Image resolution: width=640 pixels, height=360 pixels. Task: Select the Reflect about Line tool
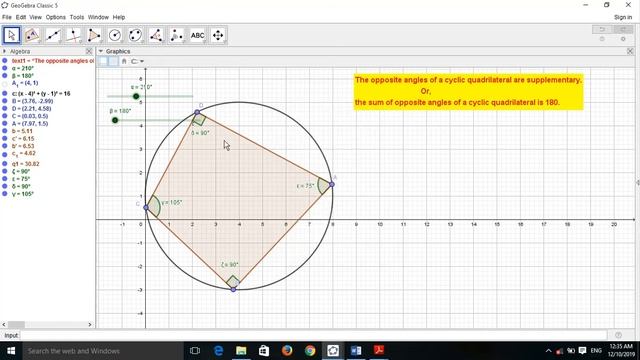[177, 35]
